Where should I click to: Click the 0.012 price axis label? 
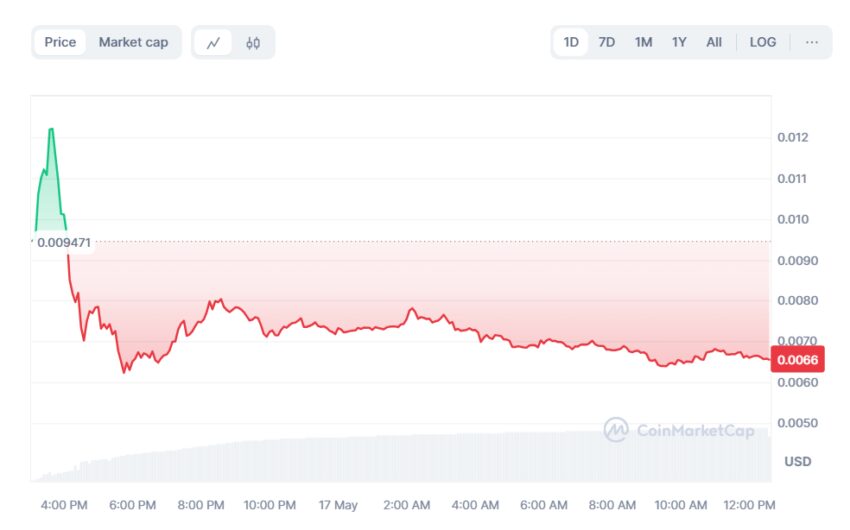tap(791, 137)
